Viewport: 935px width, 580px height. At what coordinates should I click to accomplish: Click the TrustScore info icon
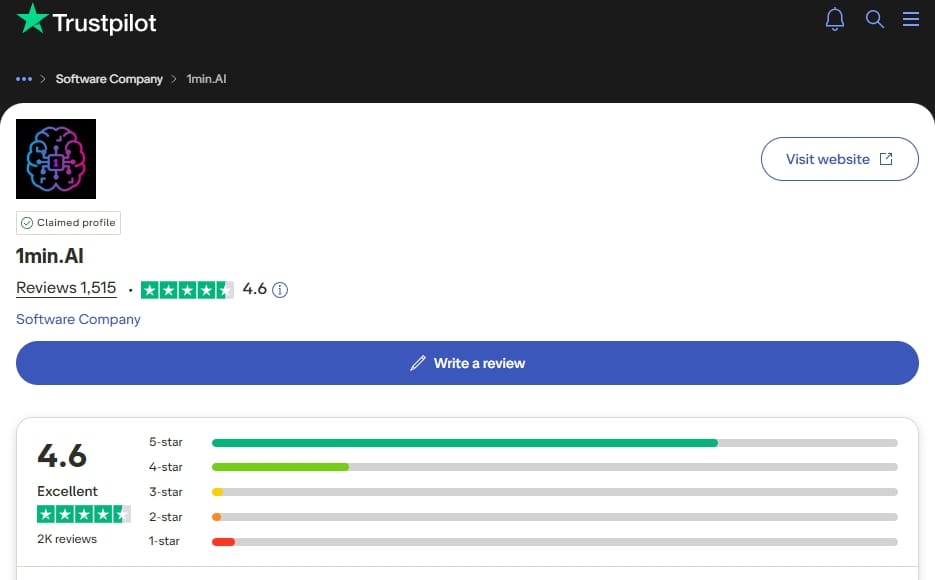(x=280, y=290)
